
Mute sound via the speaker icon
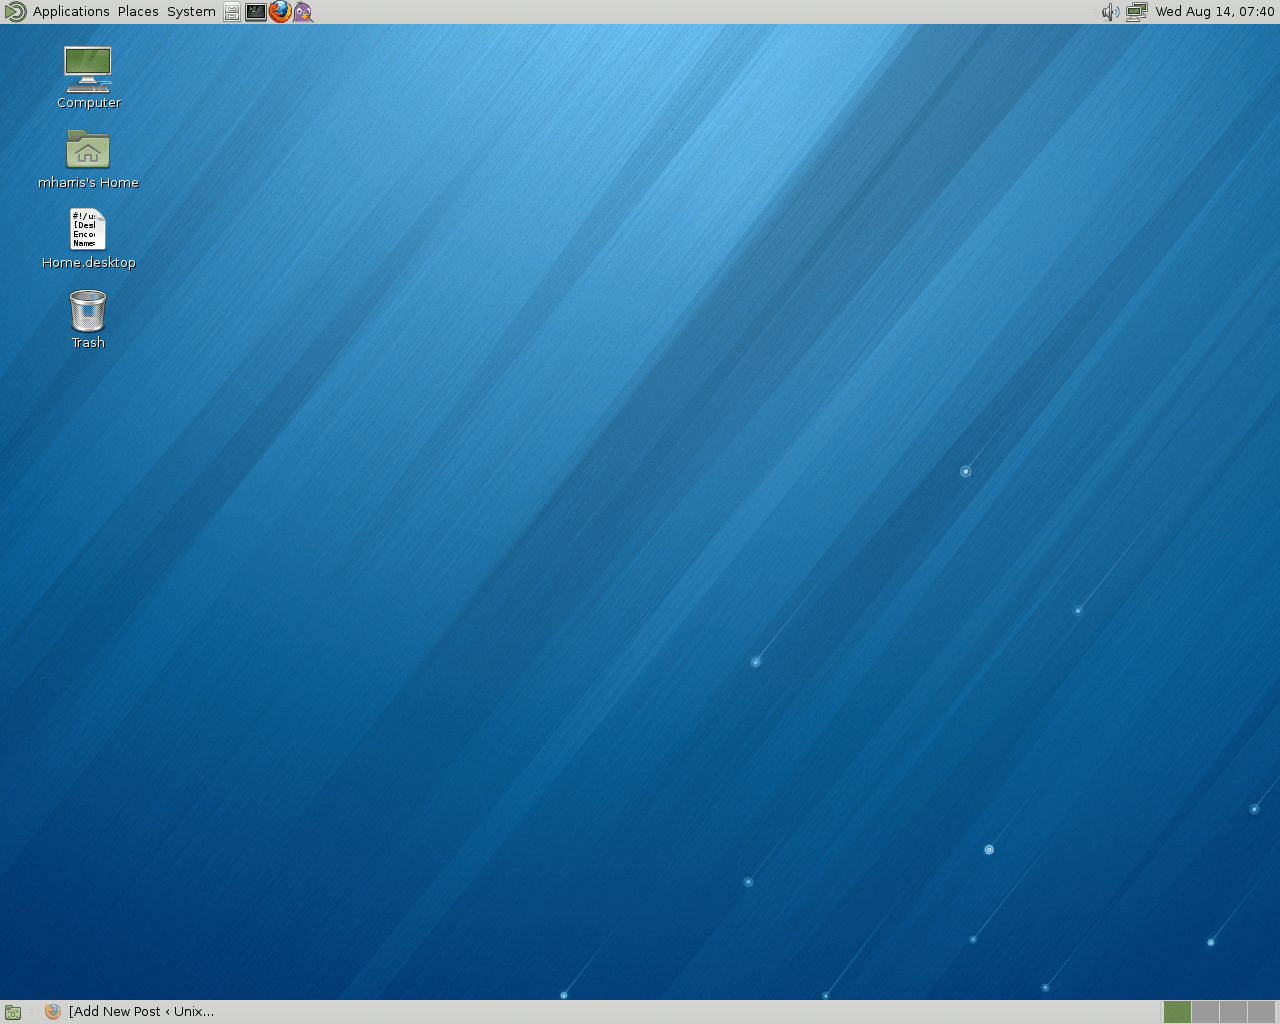(1110, 12)
